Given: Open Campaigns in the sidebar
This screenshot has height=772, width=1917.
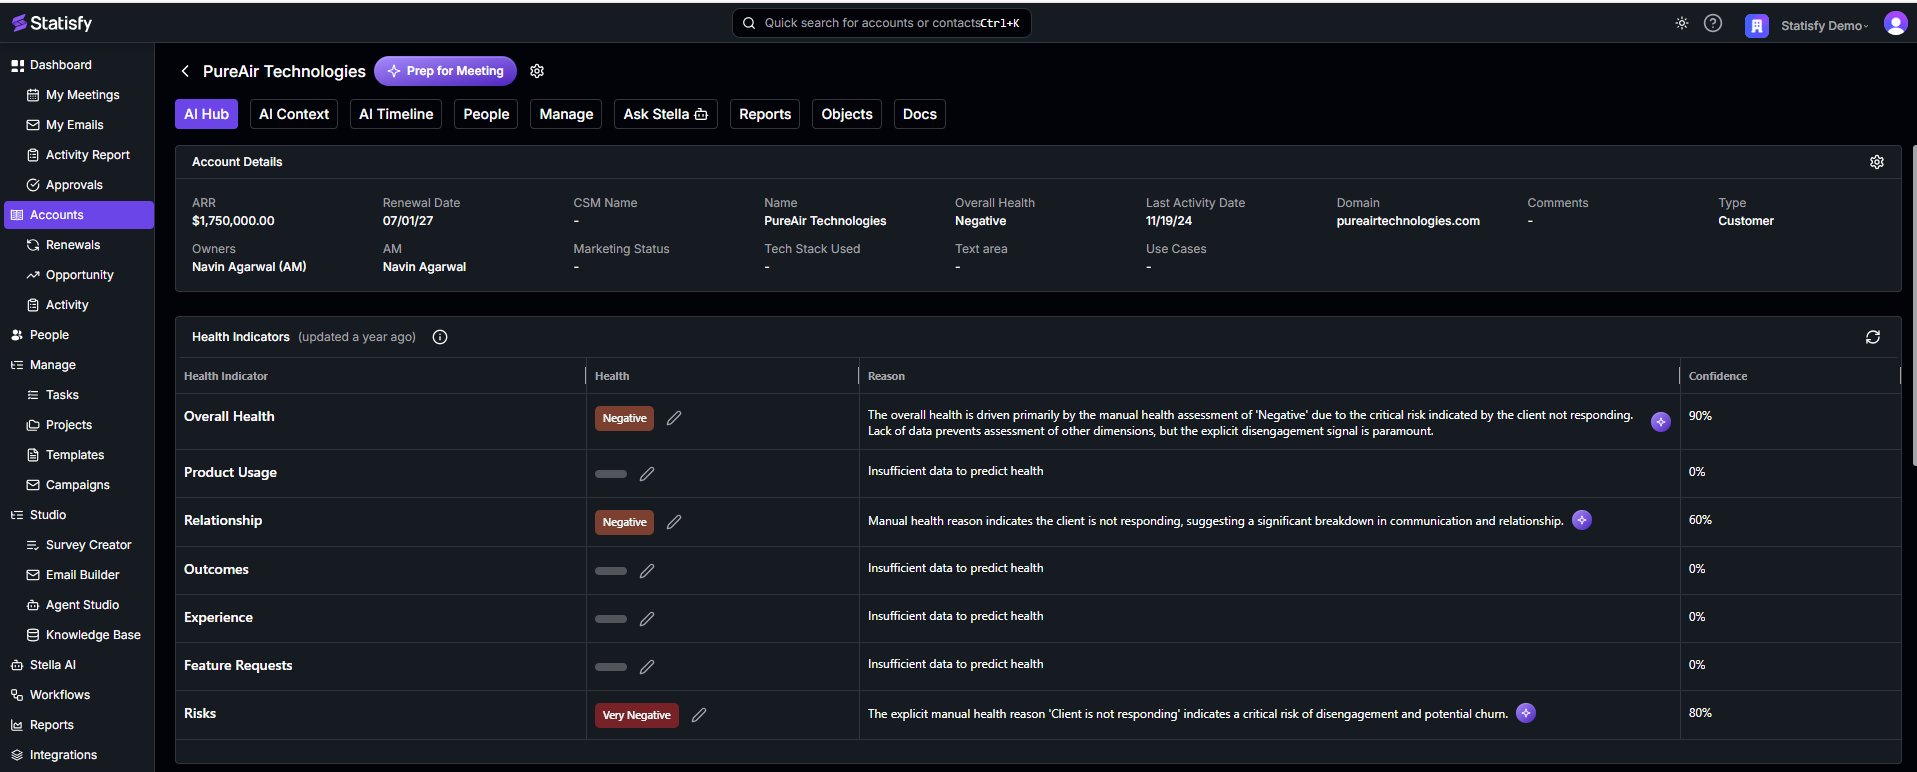Looking at the screenshot, I should 77,485.
